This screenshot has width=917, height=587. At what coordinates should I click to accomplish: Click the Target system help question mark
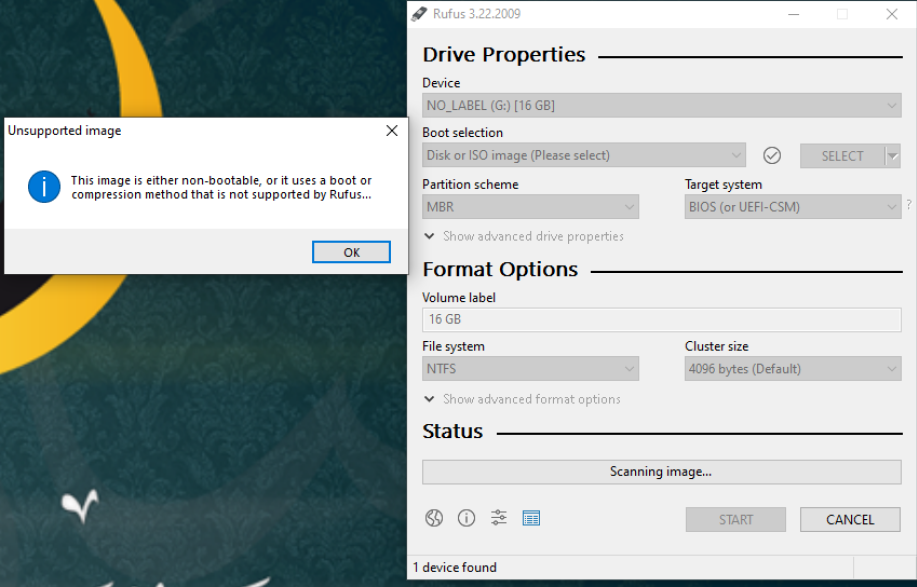point(909,205)
